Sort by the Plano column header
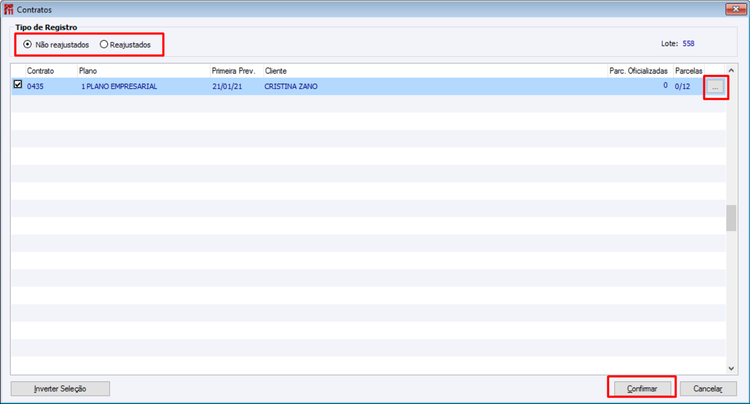 coord(143,71)
